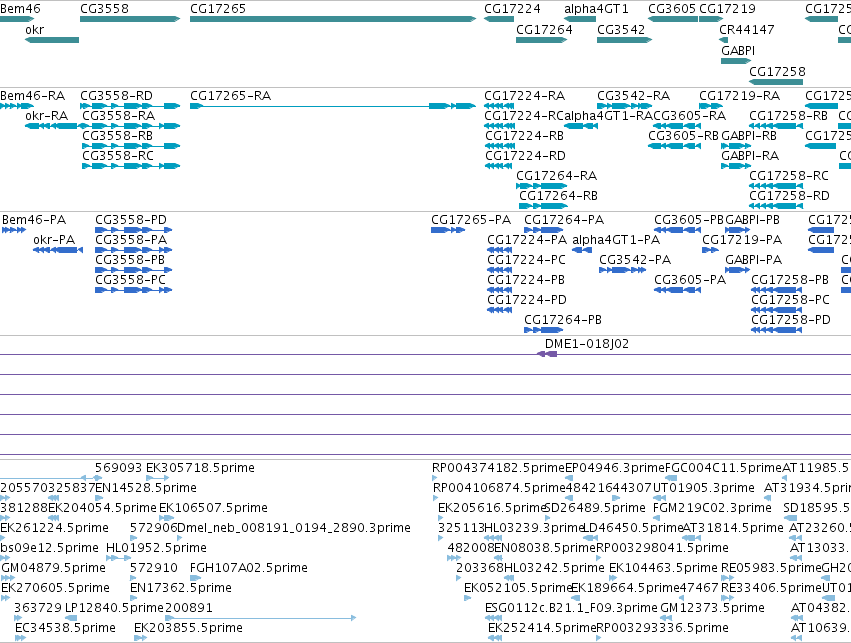
Task: Select transcript CG17224-RD
Action: point(525,156)
